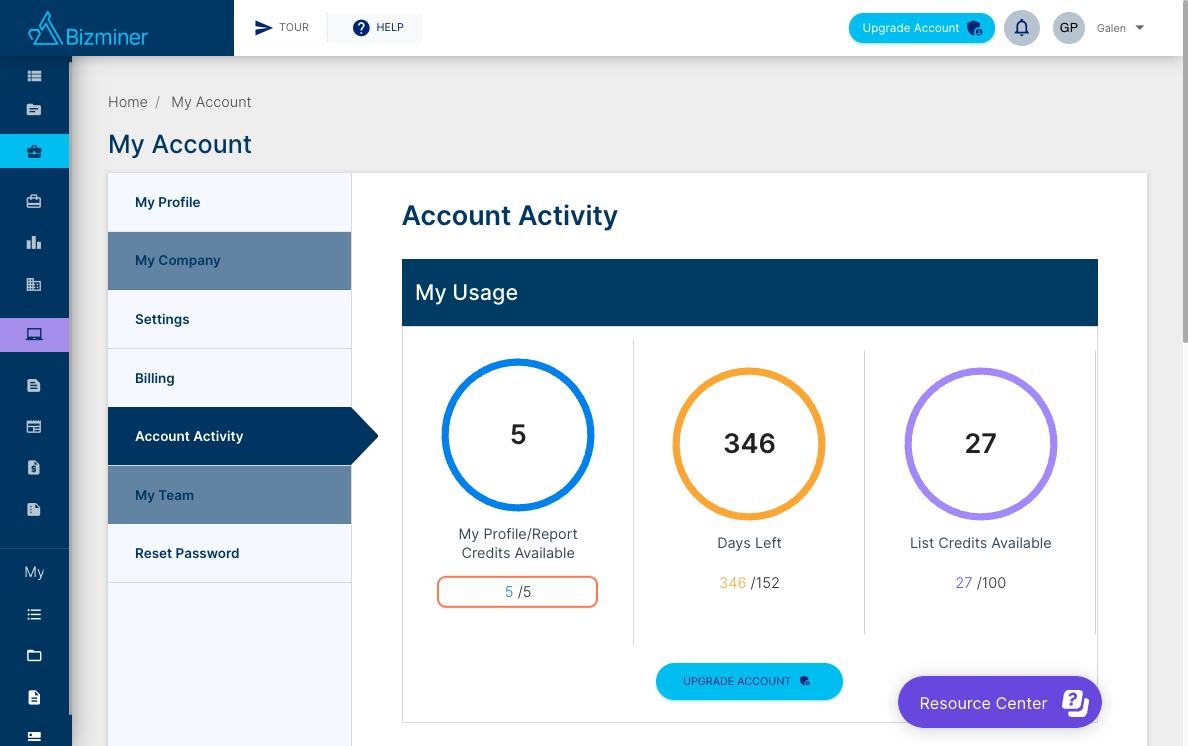
Task: Open the Resource Center button
Action: tap(999, 703)
